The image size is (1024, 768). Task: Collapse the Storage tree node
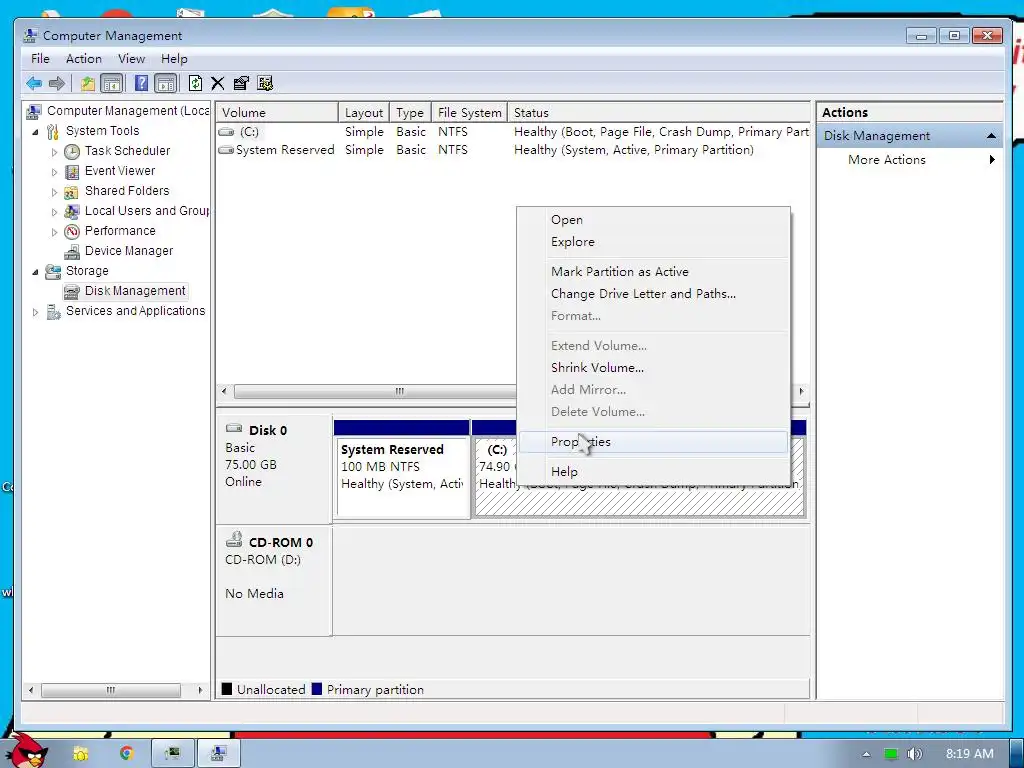(35, 272)
